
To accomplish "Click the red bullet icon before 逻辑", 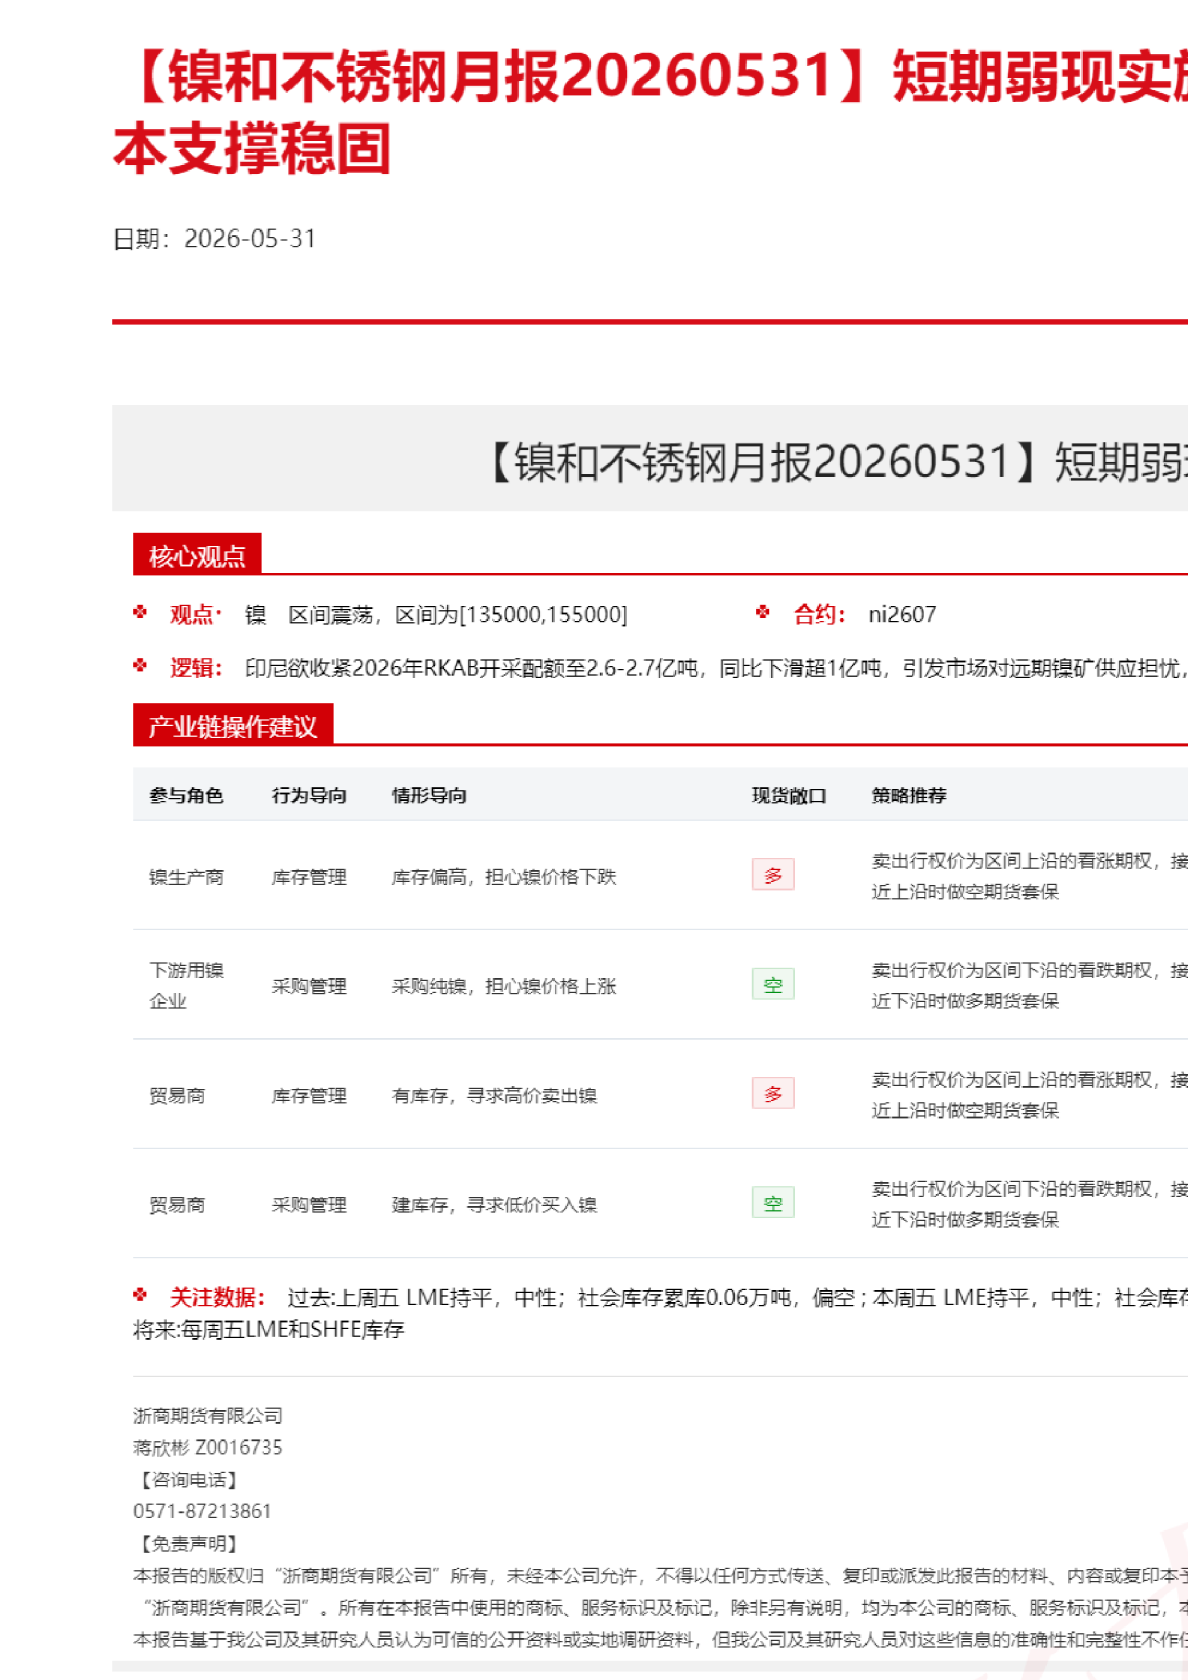I will (x=140, y=664).
